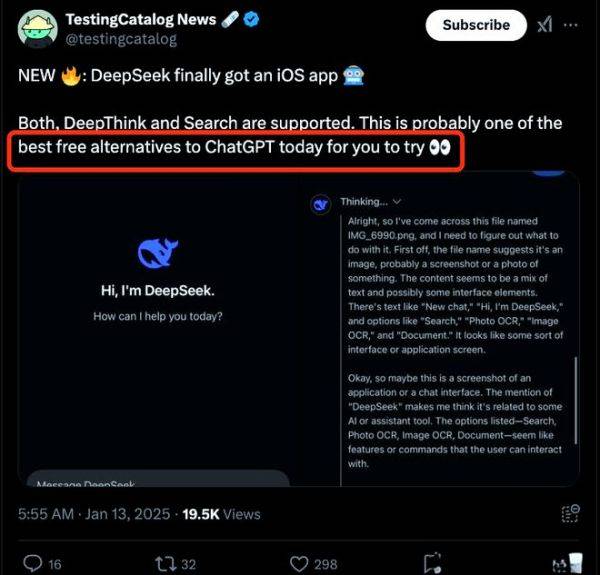
Task: Click the small DeepSeek avatar beside Thinking
Action: coord(321,204)
